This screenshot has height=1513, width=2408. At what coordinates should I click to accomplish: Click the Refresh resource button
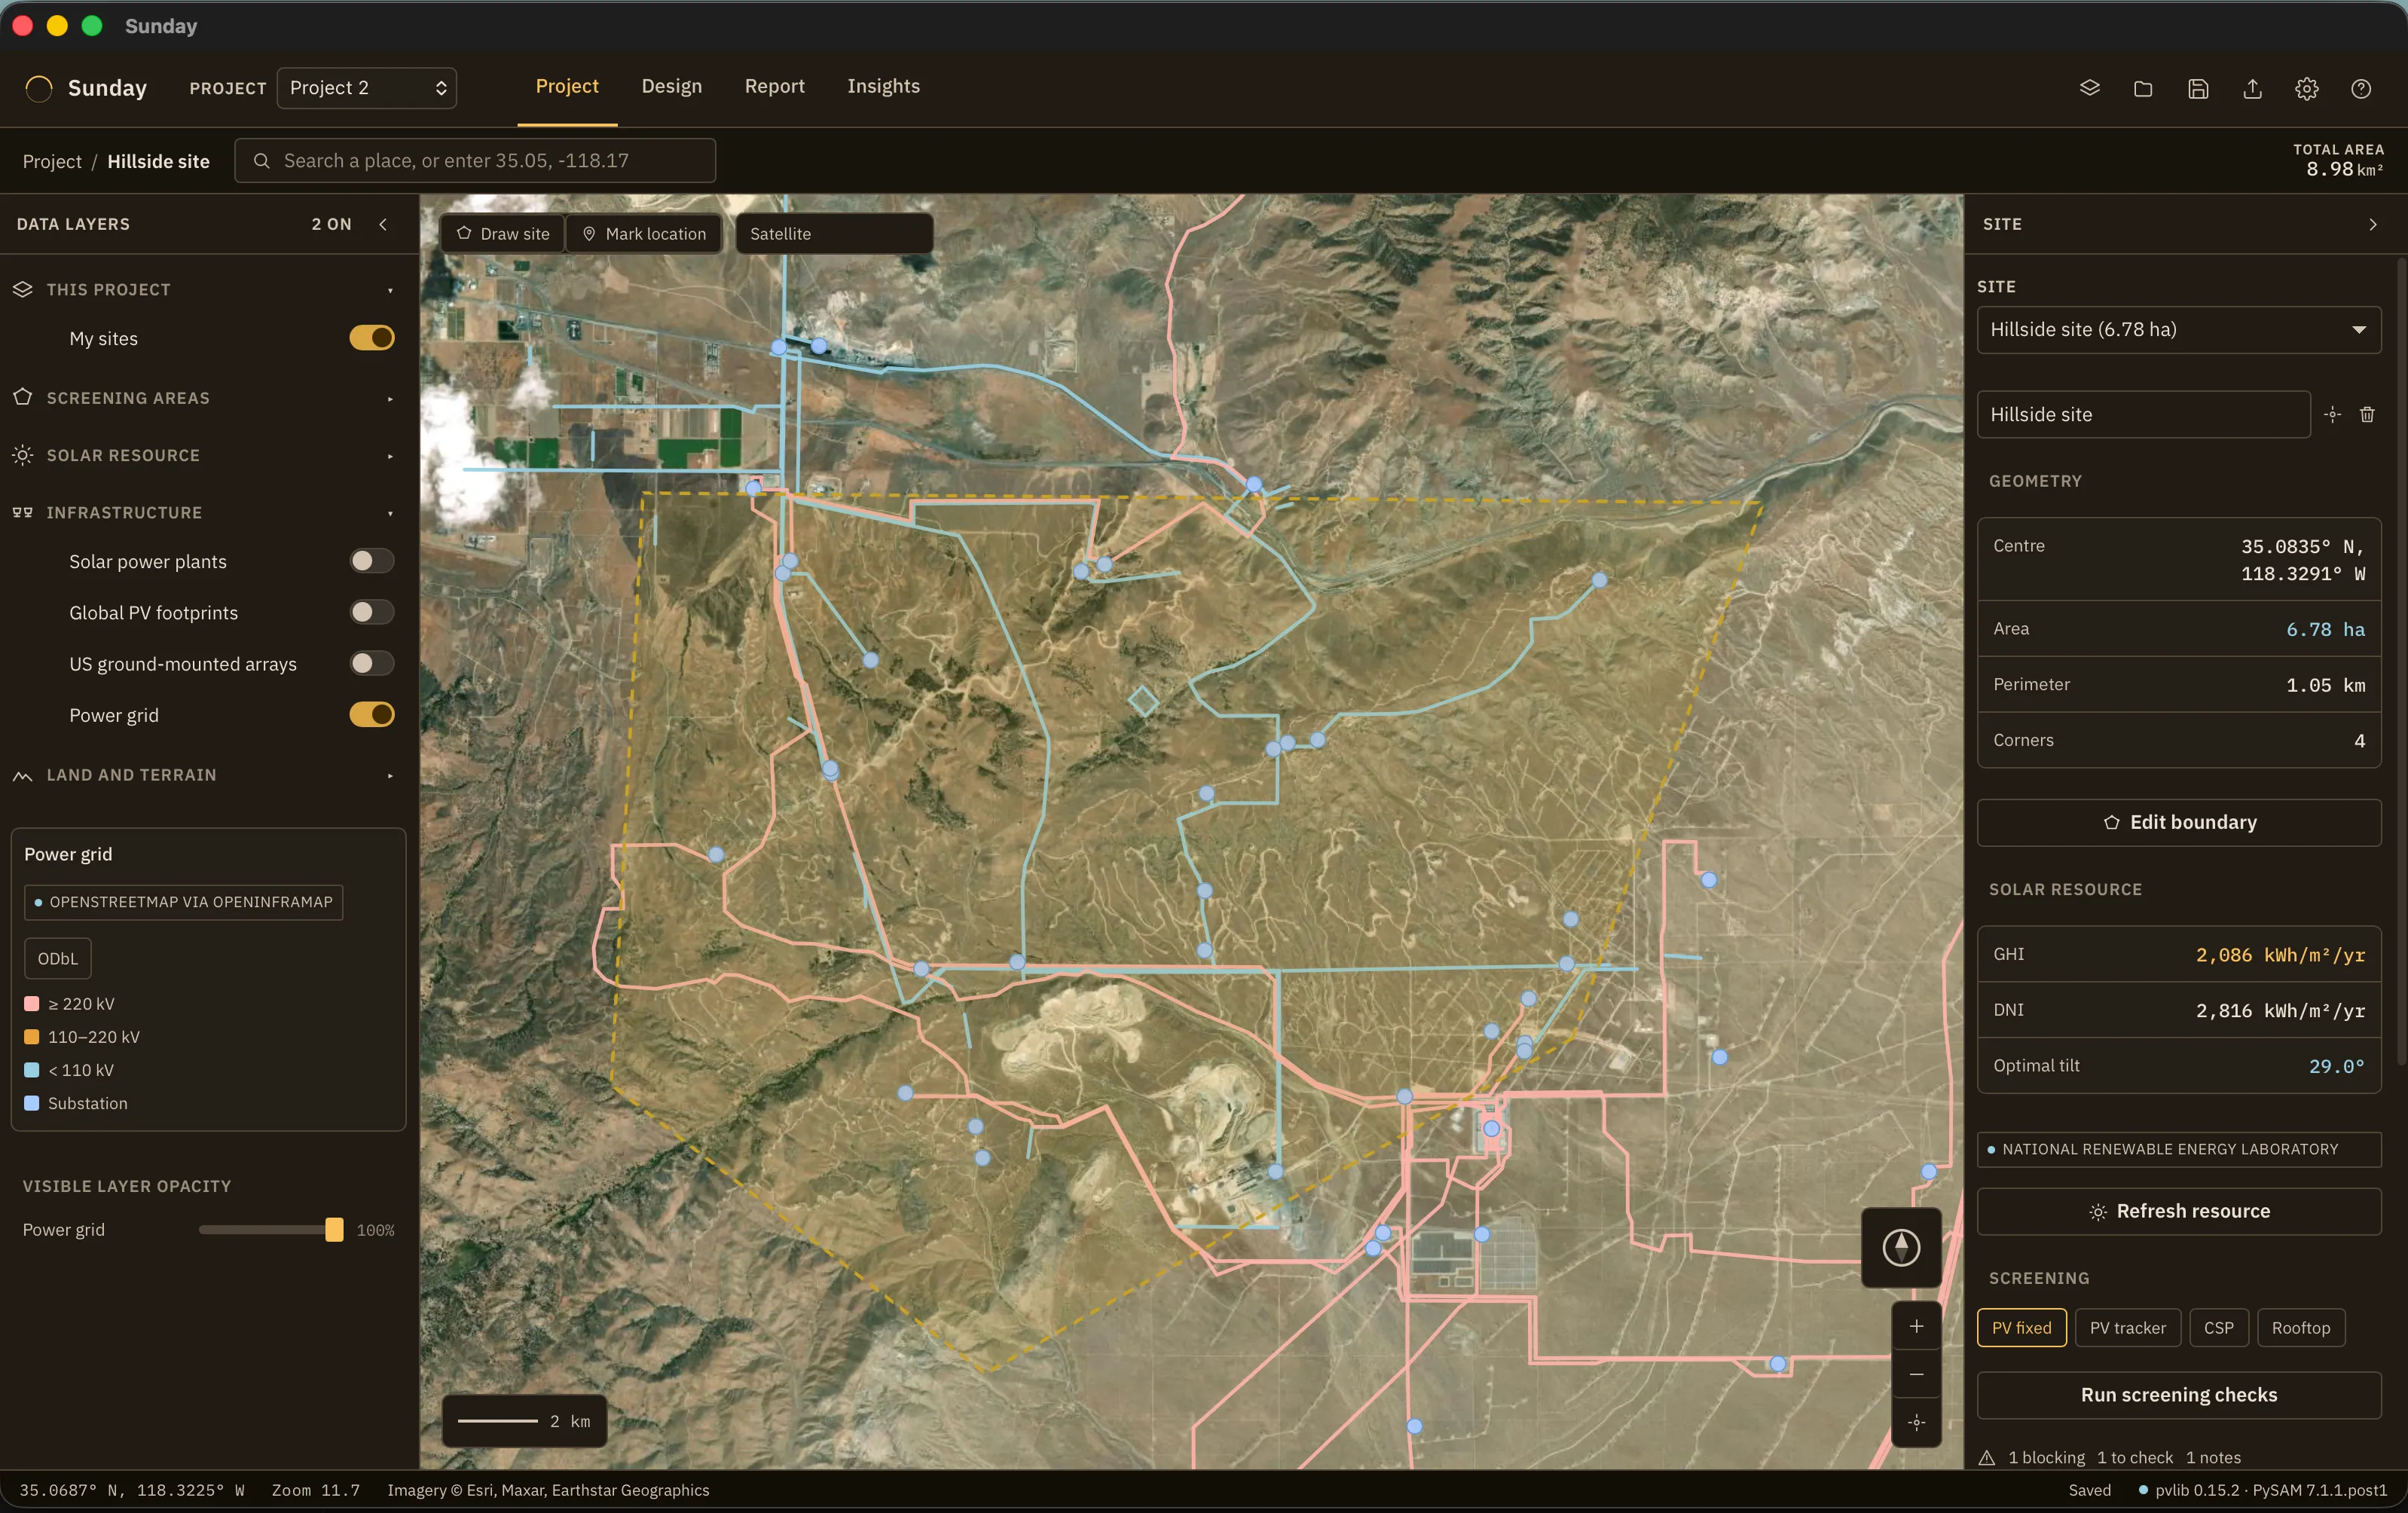(x=2178, y=1211)
